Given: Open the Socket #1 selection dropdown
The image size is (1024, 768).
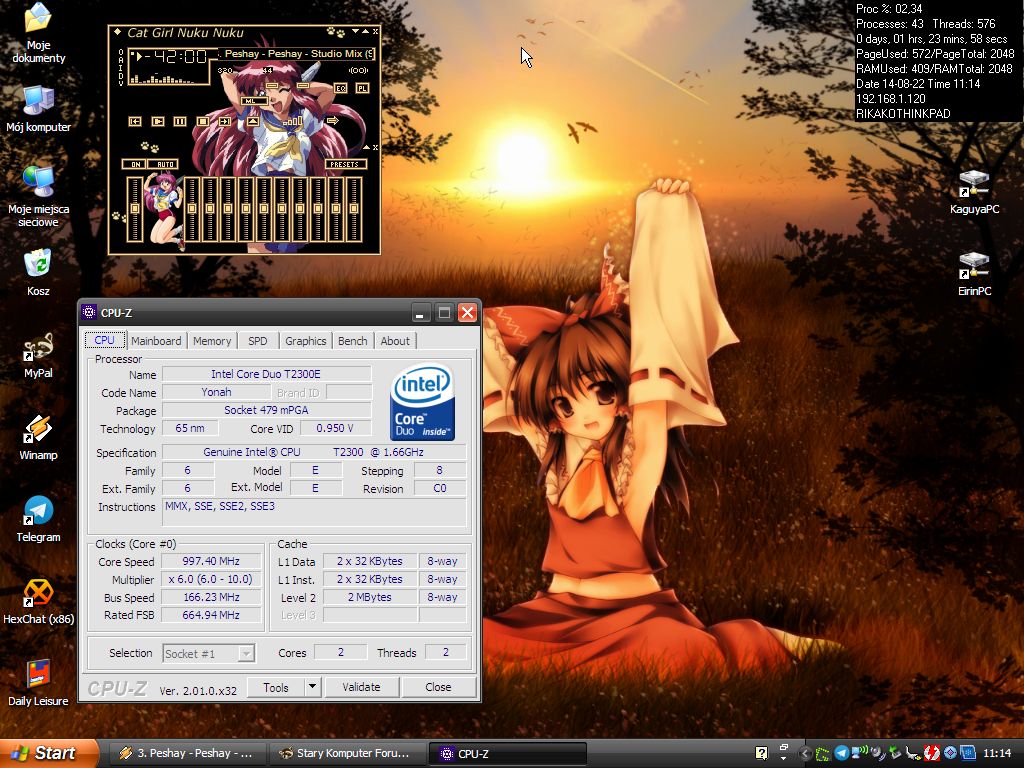Looking at the screenshot, I should (x=209, y=653).
